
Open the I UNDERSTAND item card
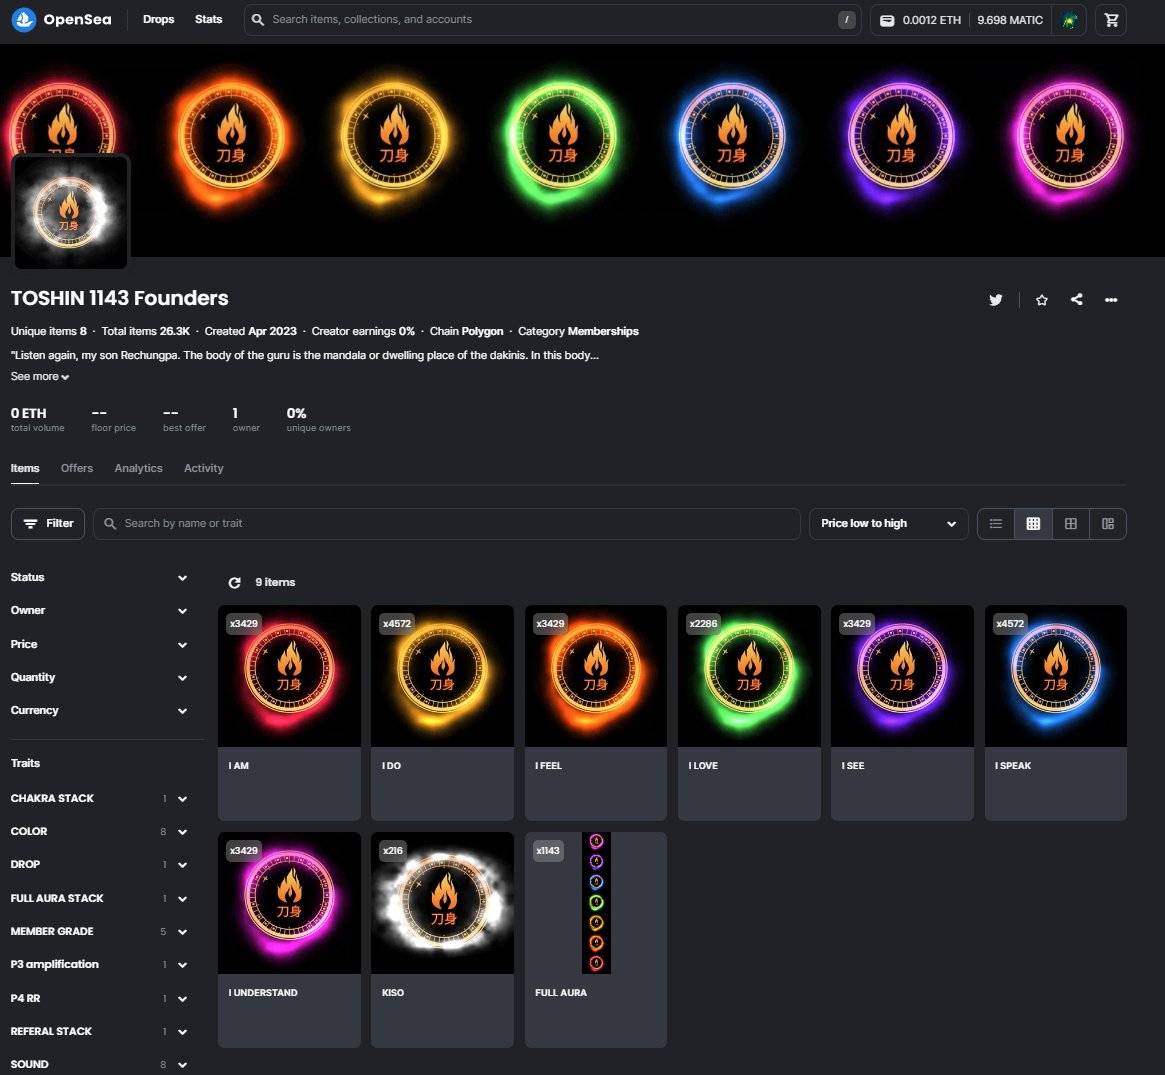pos(289,940)
